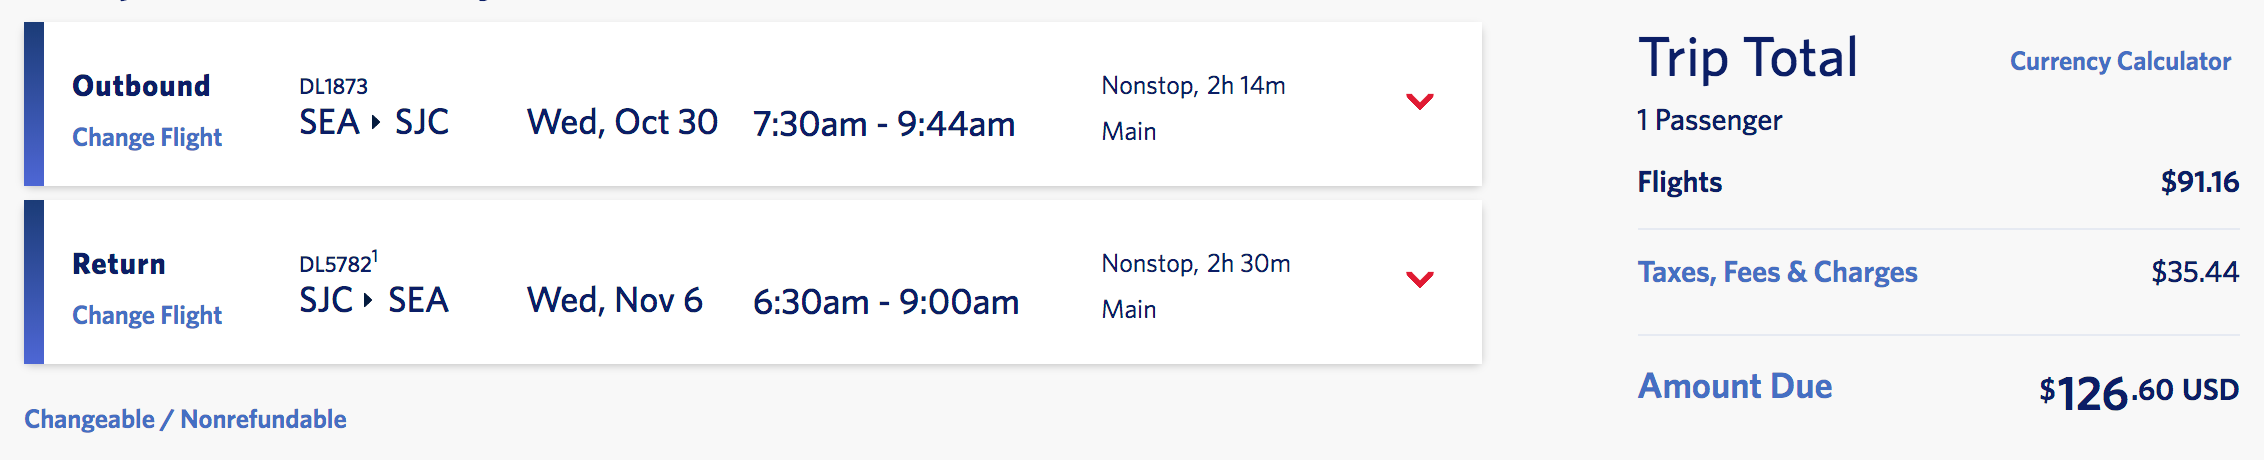The height and width of the screenshot is (460, 2264).
Task: Expand the return flight details chevron
Action: (1419, 279)
